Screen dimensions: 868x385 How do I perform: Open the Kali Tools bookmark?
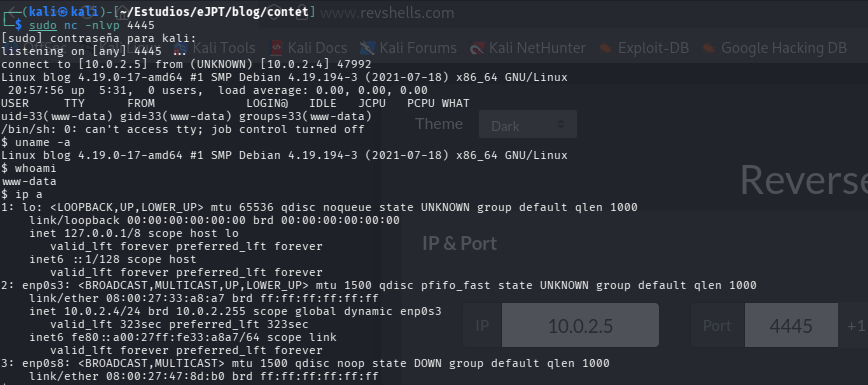(x=215, y=48)
